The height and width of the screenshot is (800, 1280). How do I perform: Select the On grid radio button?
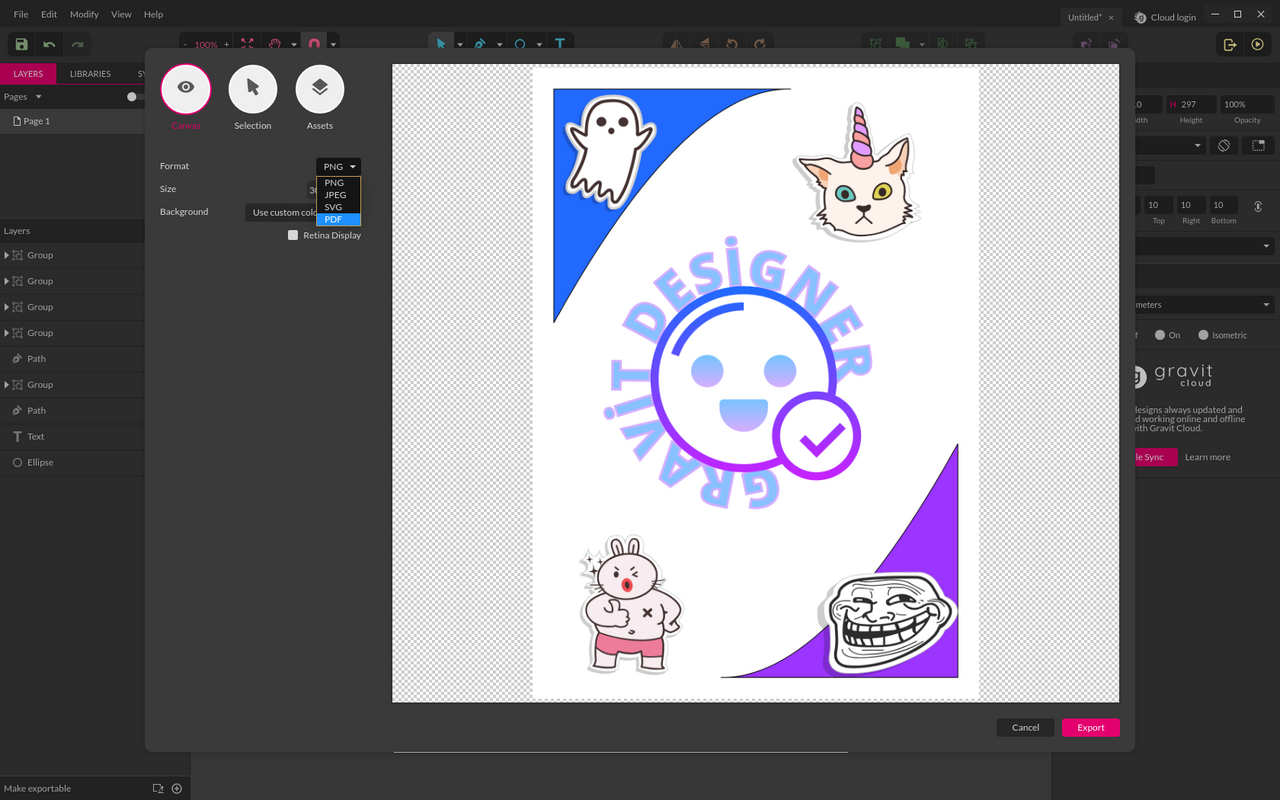tap(1160, 335)
